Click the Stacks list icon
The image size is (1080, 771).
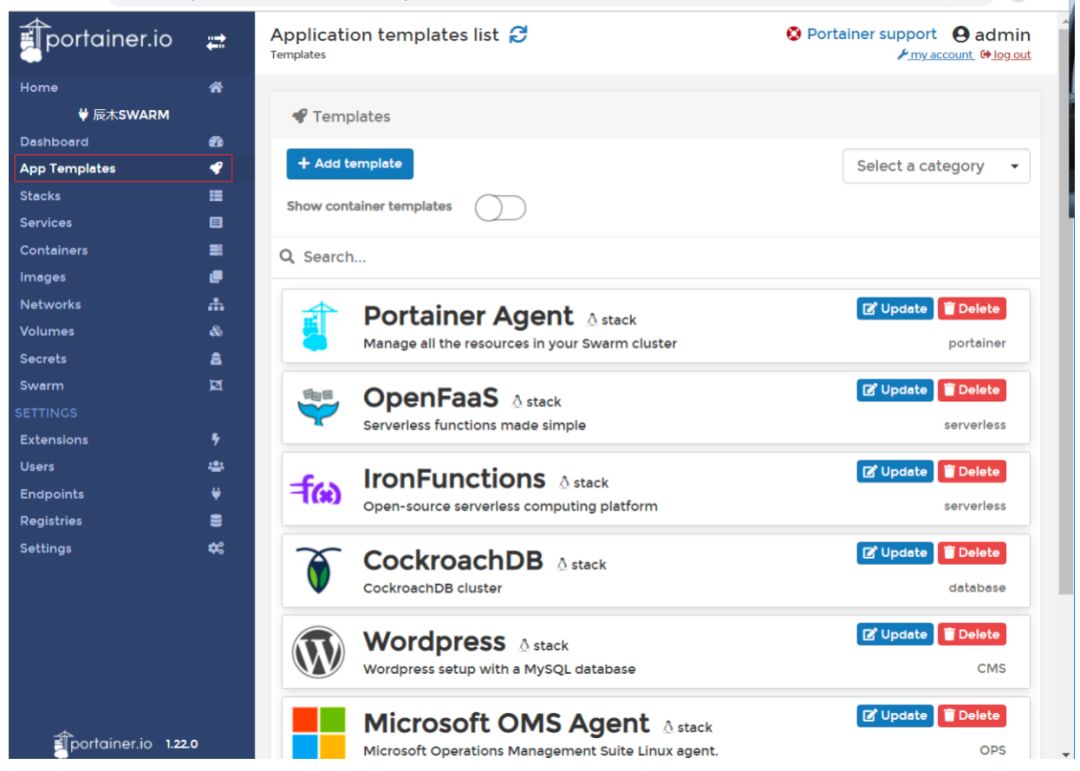[216, 196]
